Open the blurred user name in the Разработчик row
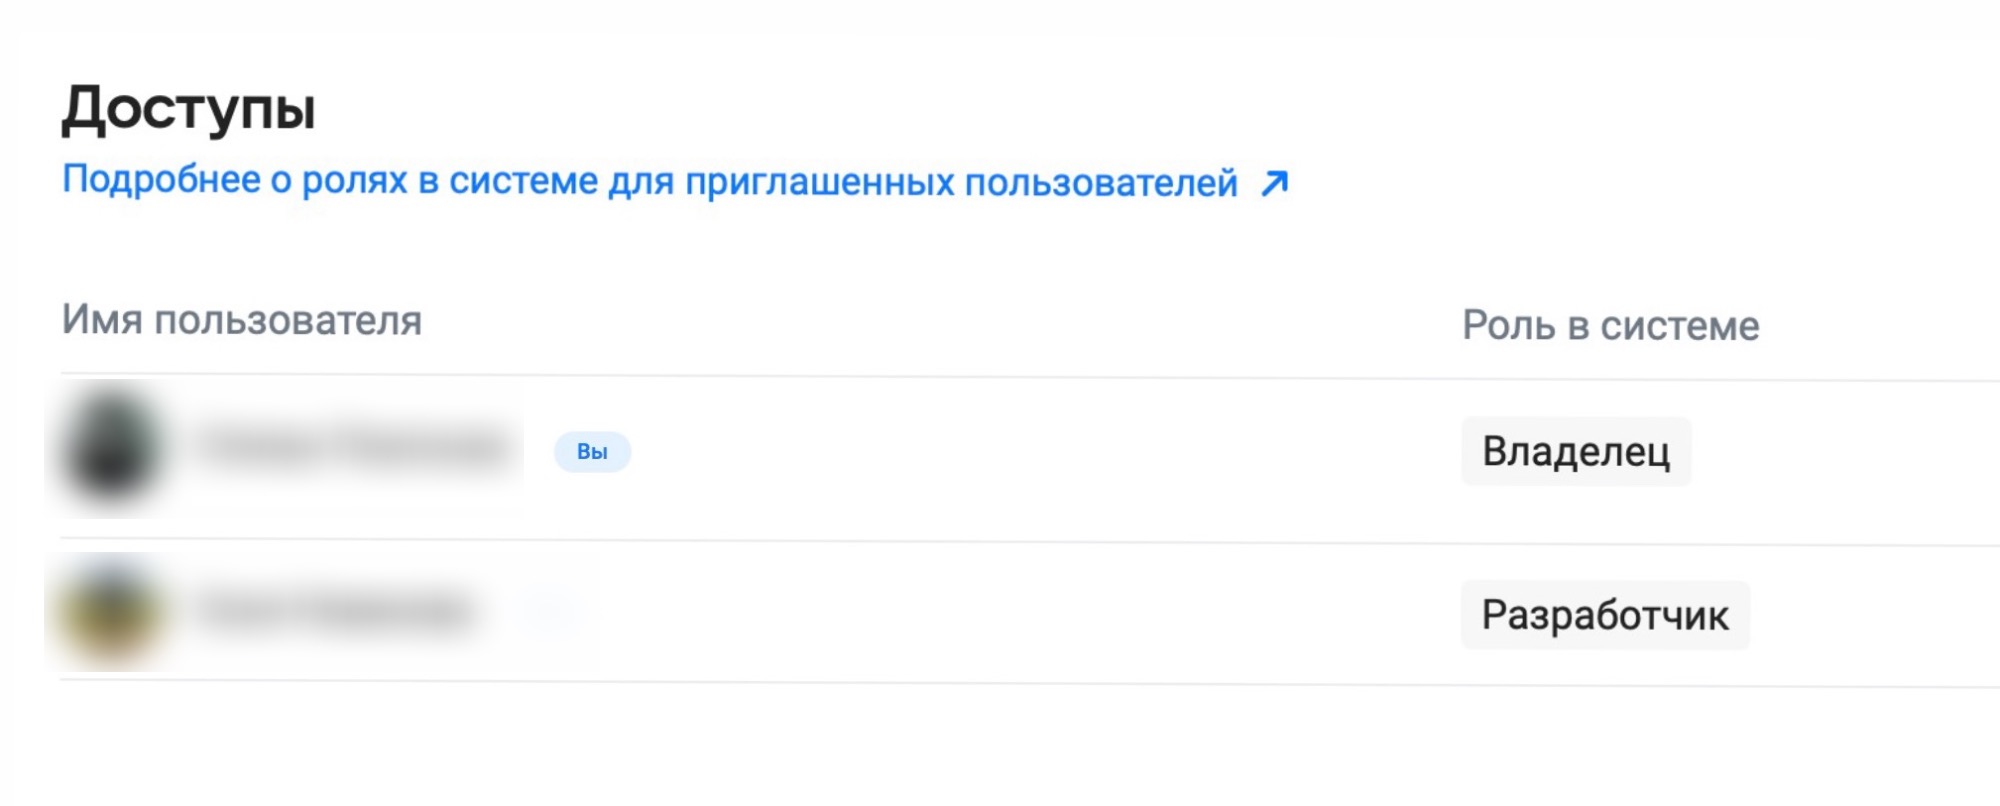Image resolution: width=2000 pixels, height=806 pixels. pos(335,610)
